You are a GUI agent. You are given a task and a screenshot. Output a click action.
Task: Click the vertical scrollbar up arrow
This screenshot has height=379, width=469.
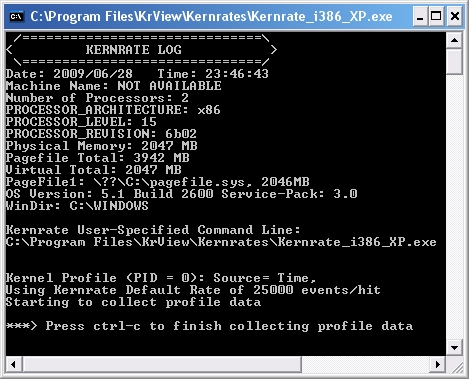454,40
